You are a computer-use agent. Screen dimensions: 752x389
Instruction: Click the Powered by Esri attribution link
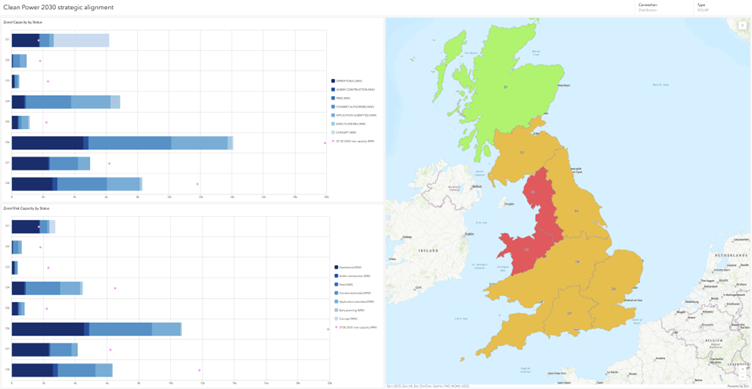coord(739,386)
